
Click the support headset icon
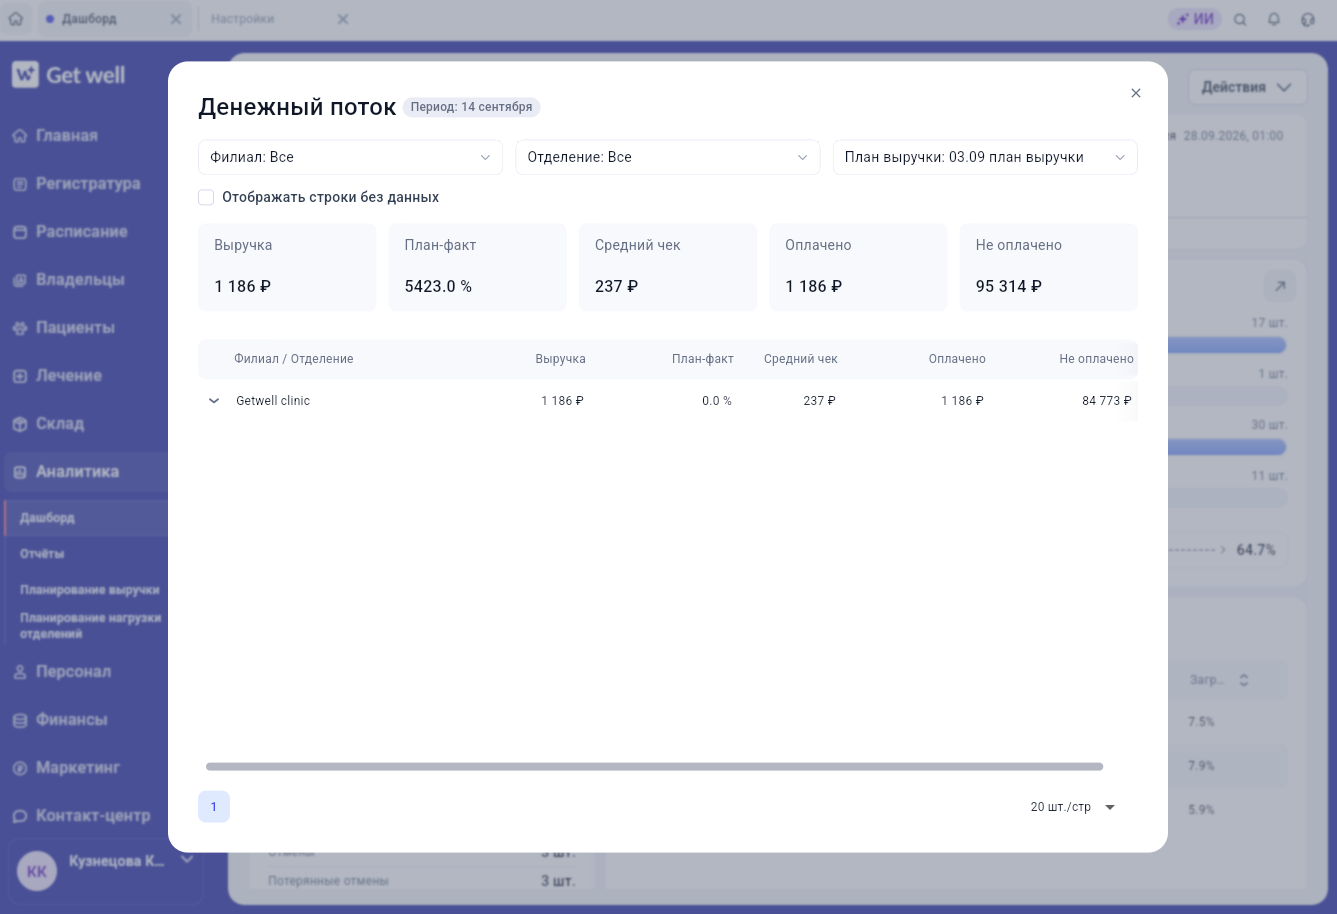click(1308, 19)
